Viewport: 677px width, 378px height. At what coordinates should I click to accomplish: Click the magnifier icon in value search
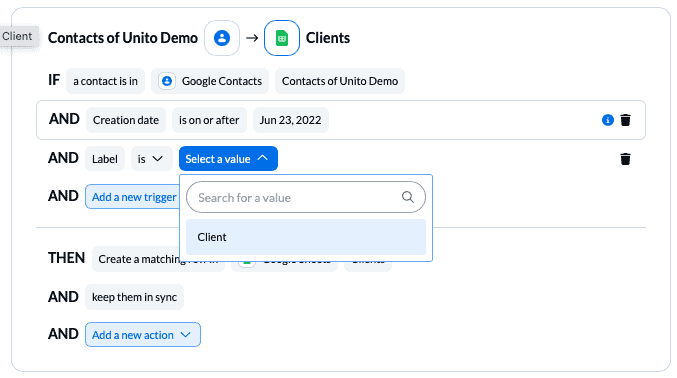(408, 197)
